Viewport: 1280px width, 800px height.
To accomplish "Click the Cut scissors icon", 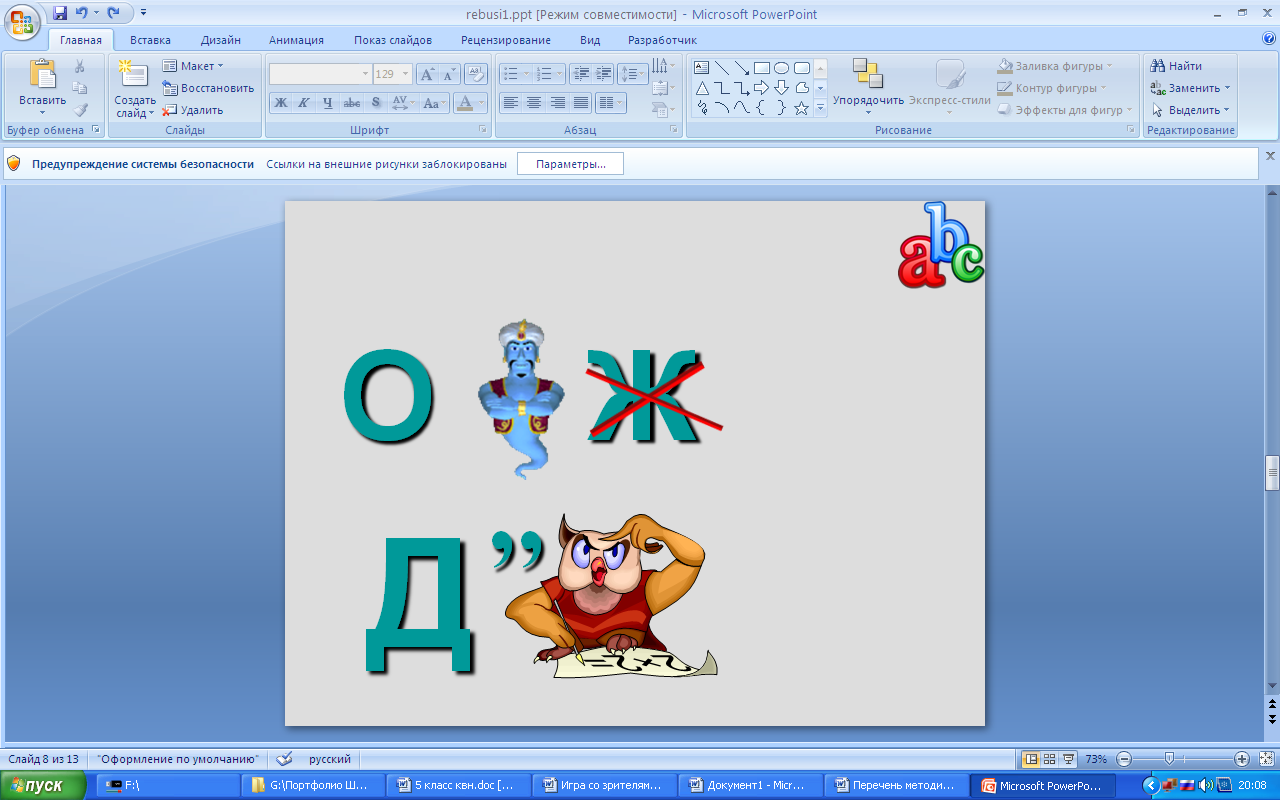I will (80, 66).
